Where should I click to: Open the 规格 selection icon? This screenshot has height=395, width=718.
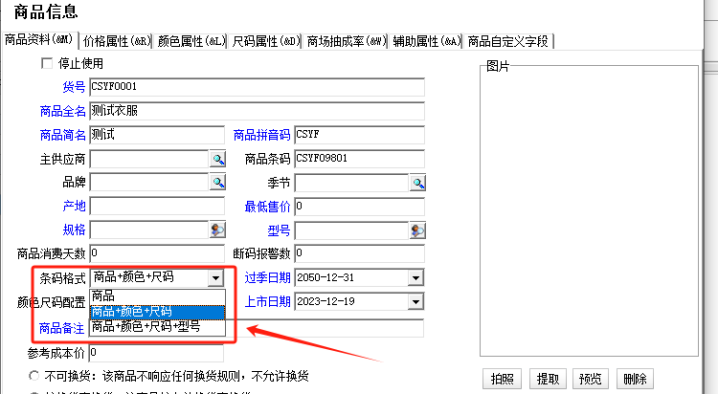pos(218,230)
